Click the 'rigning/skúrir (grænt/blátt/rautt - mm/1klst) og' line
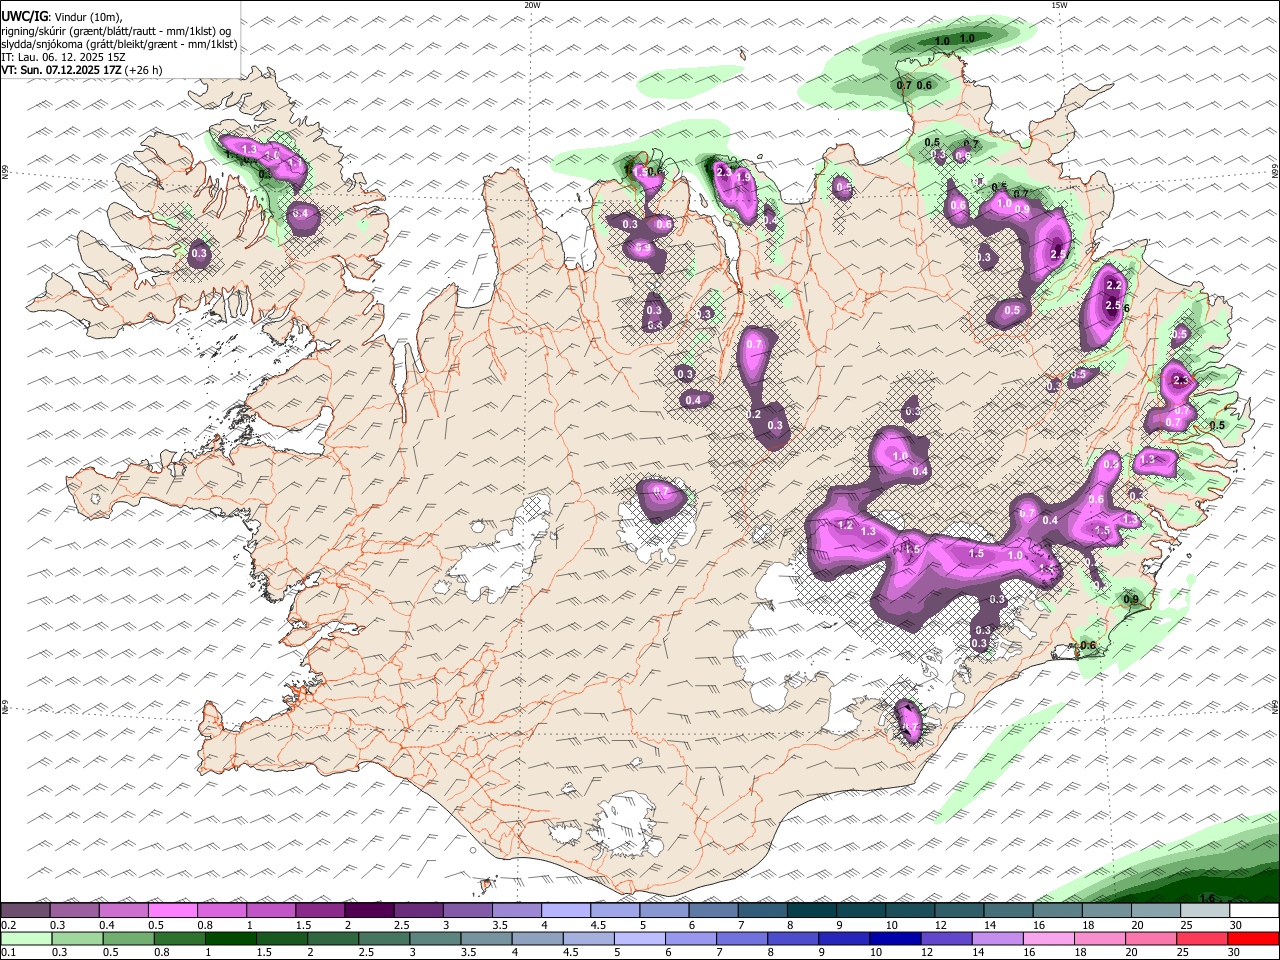Screen dimensions: 1280x960 tap(116, 31)
